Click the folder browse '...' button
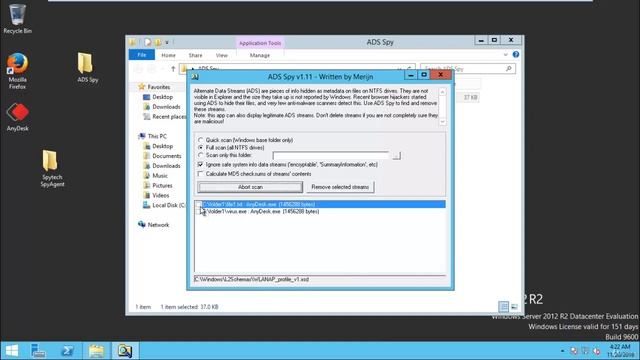The image size is (640, 360). [x=396, y=156]
